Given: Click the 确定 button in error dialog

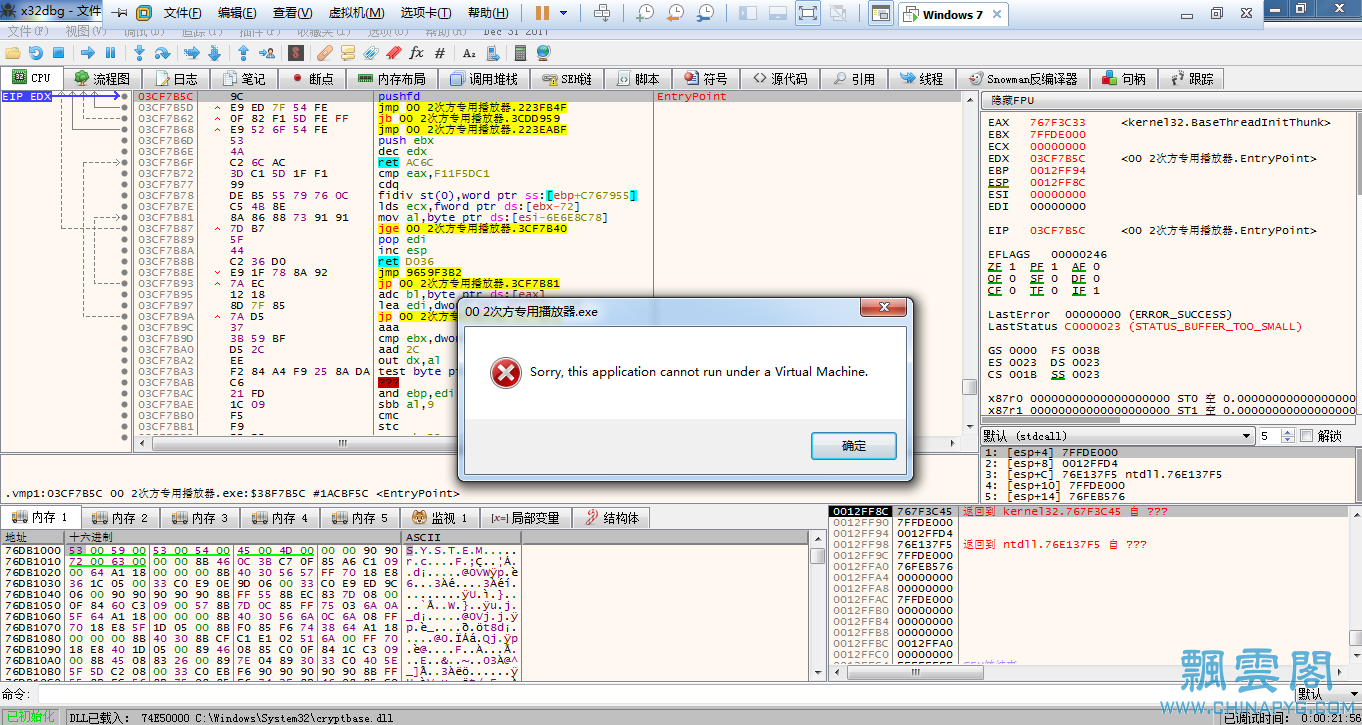Looking at the screenshot, I should [853, 446].
